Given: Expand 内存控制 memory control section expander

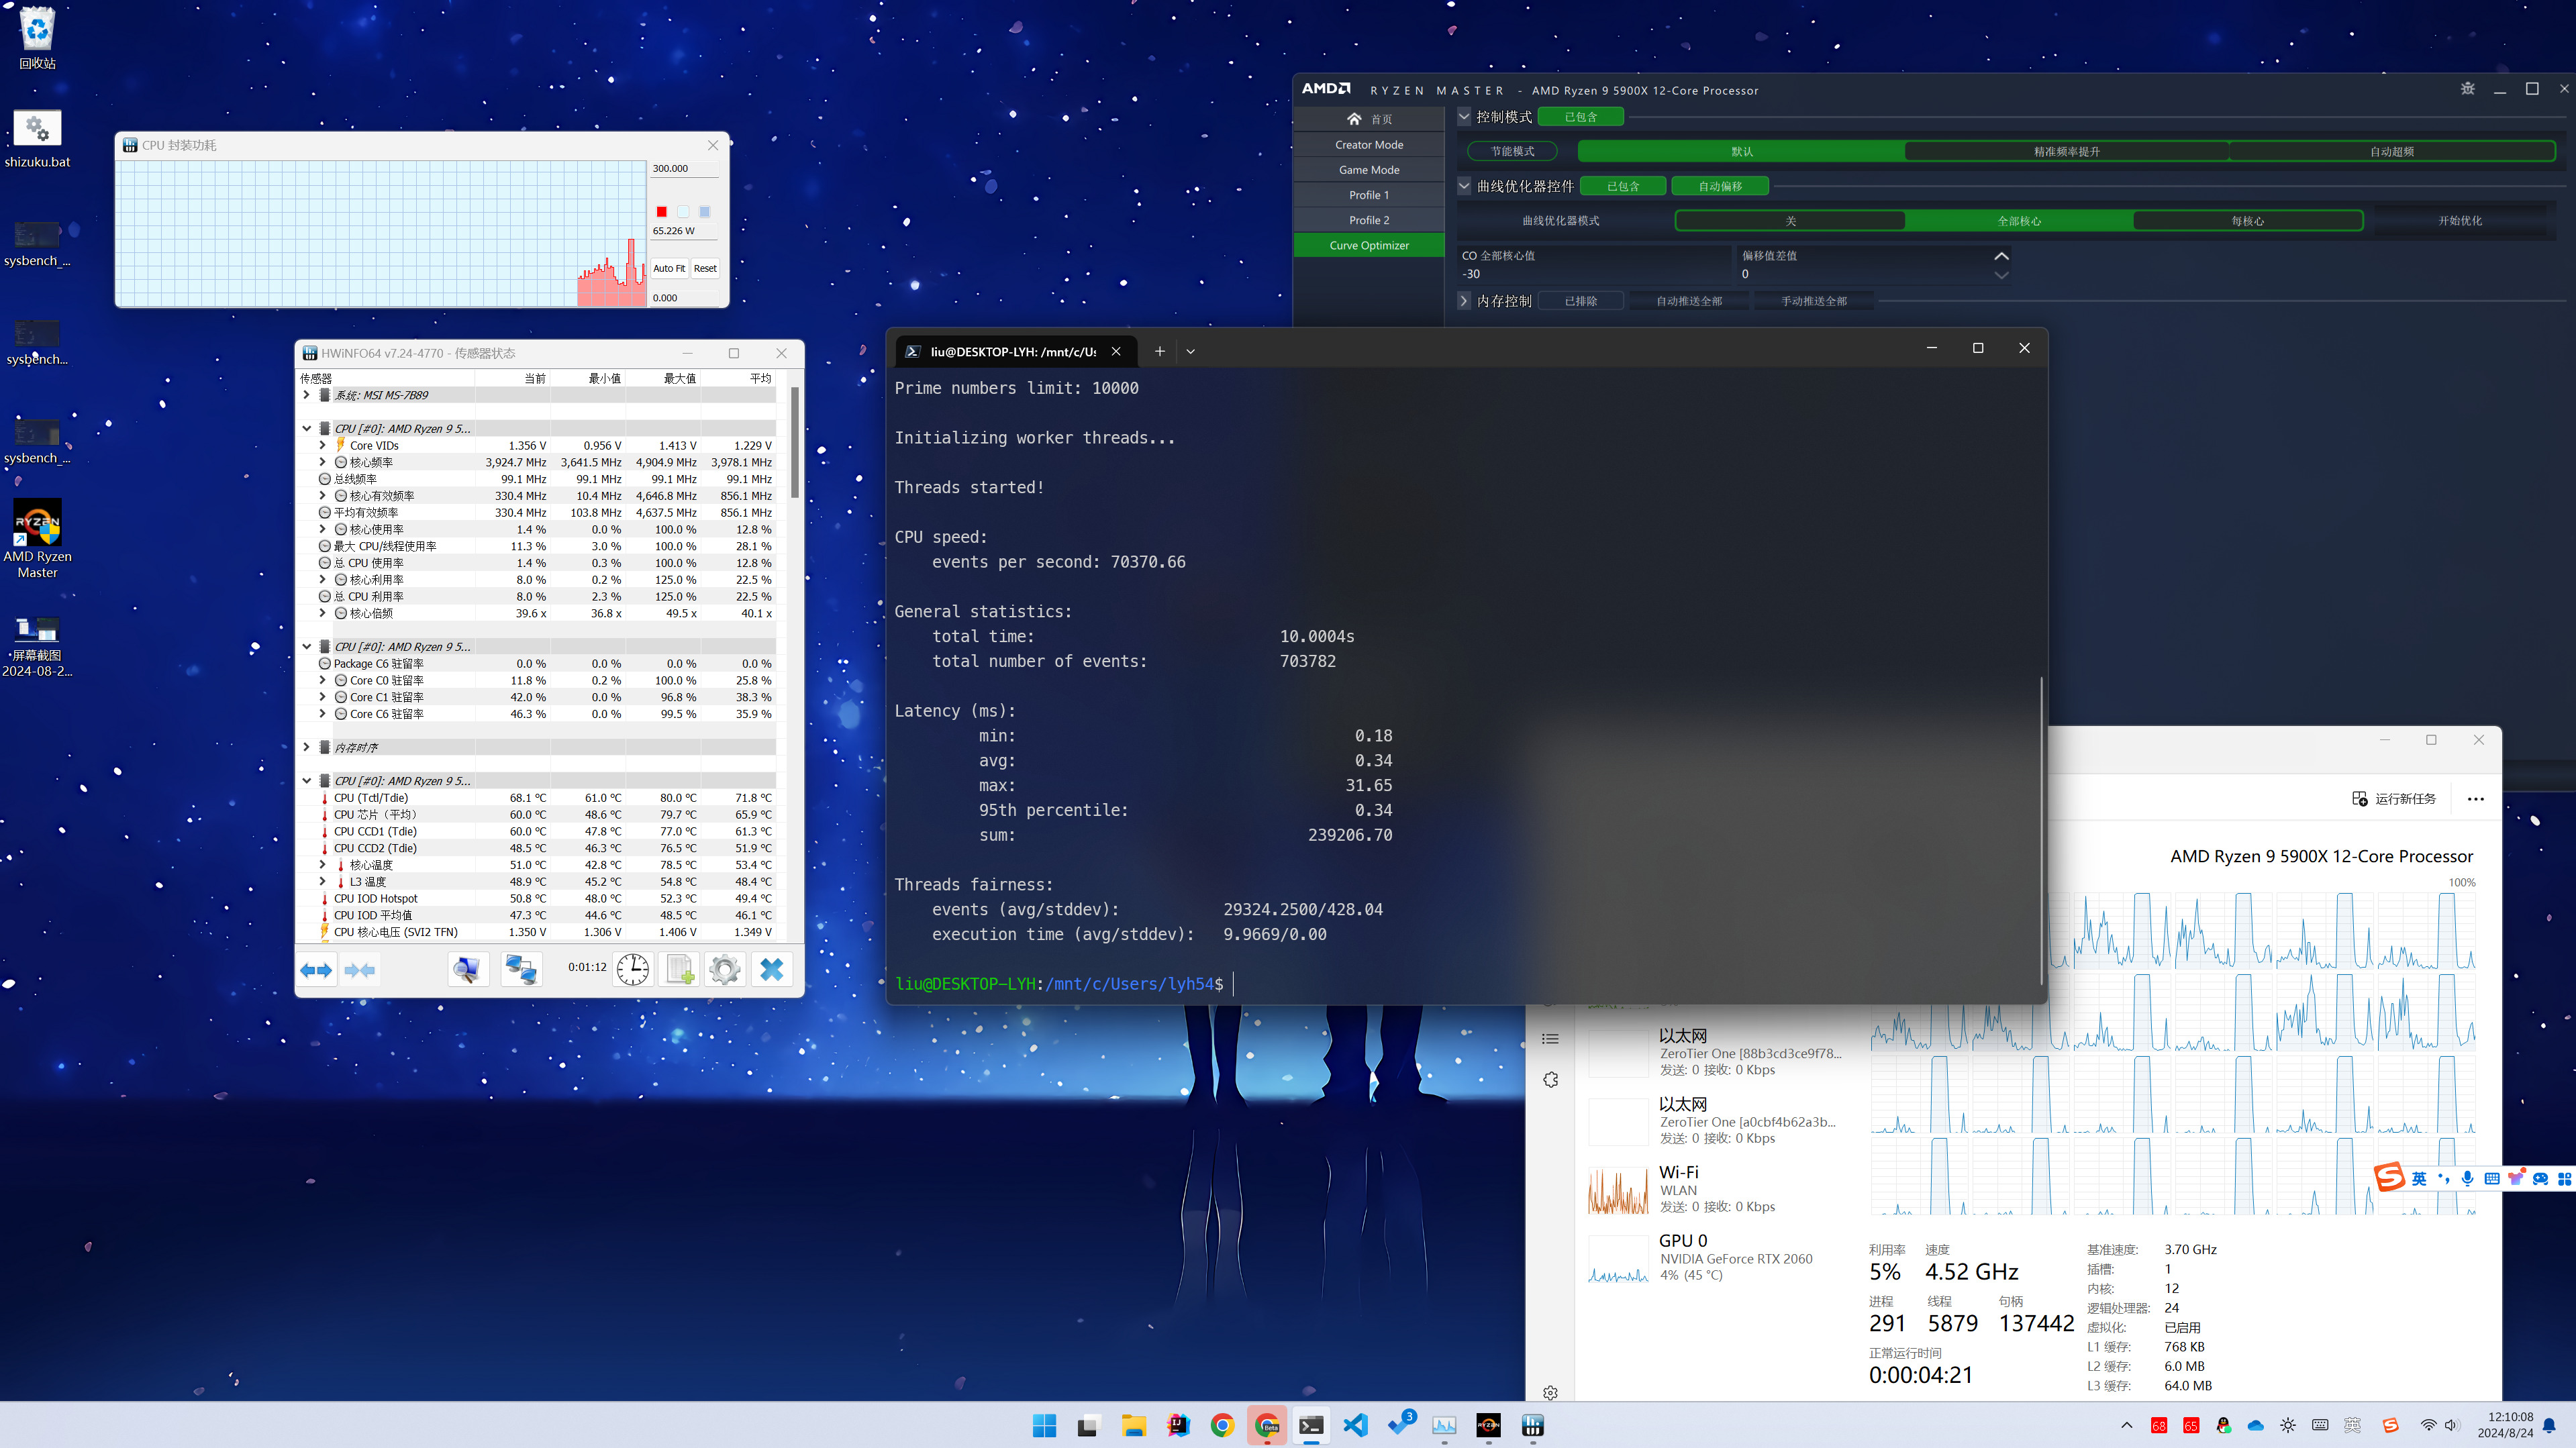Looking at the screenshot, I should 1463,301.
